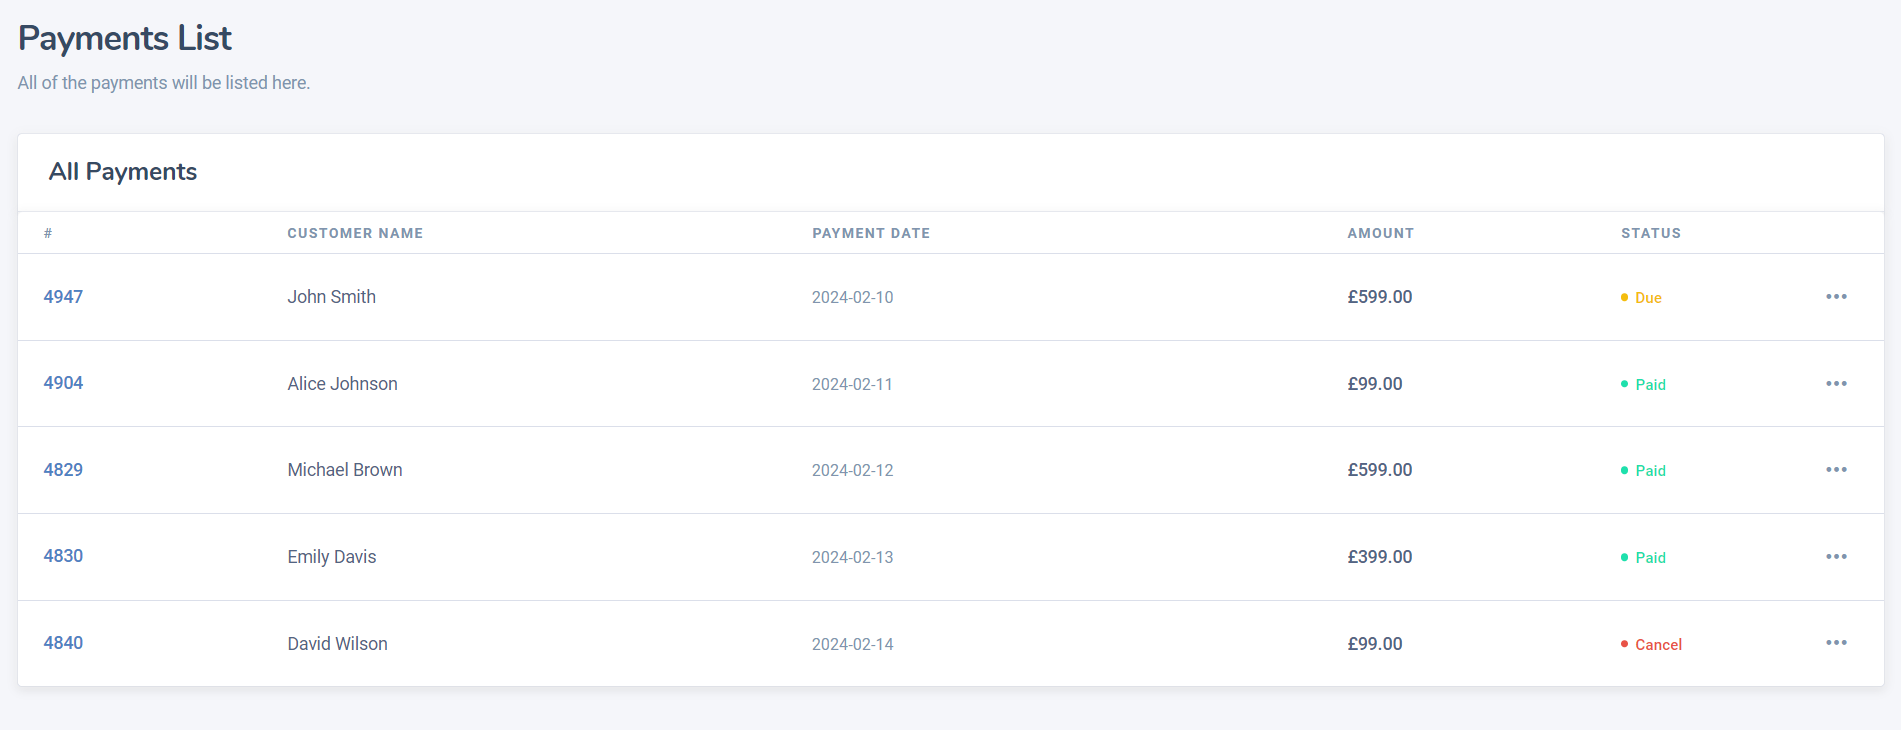Sort by the Customer Name column header
The image size is (1901, 730).
(x=355, y=233)
